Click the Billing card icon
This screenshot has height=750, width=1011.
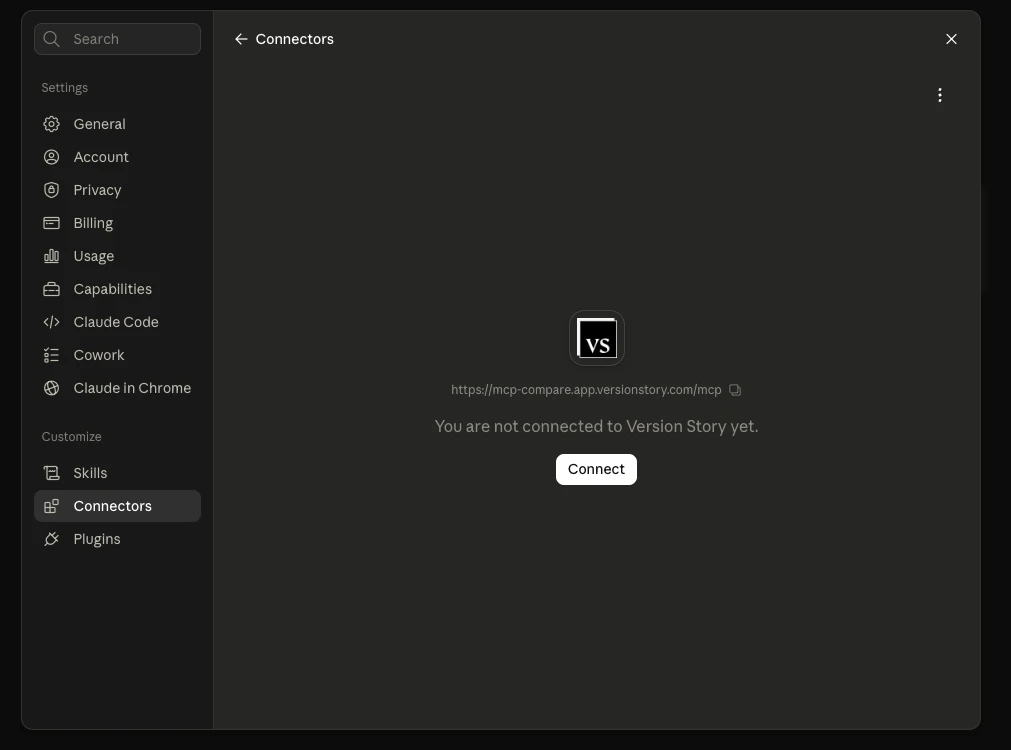[52, 223]
